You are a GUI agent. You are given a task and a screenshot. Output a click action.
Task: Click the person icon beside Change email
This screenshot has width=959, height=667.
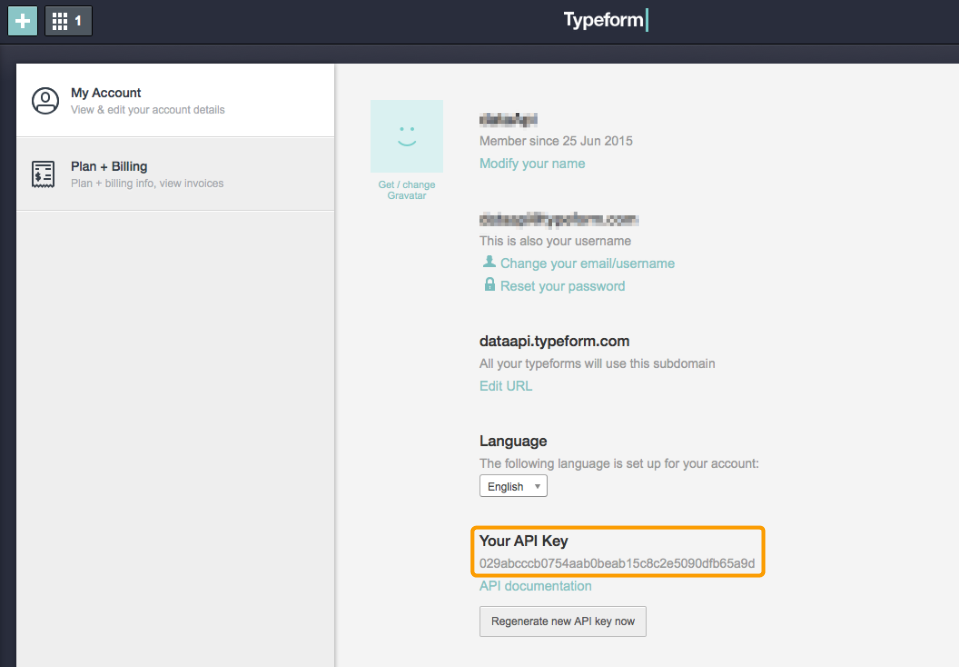coord(489,262)
